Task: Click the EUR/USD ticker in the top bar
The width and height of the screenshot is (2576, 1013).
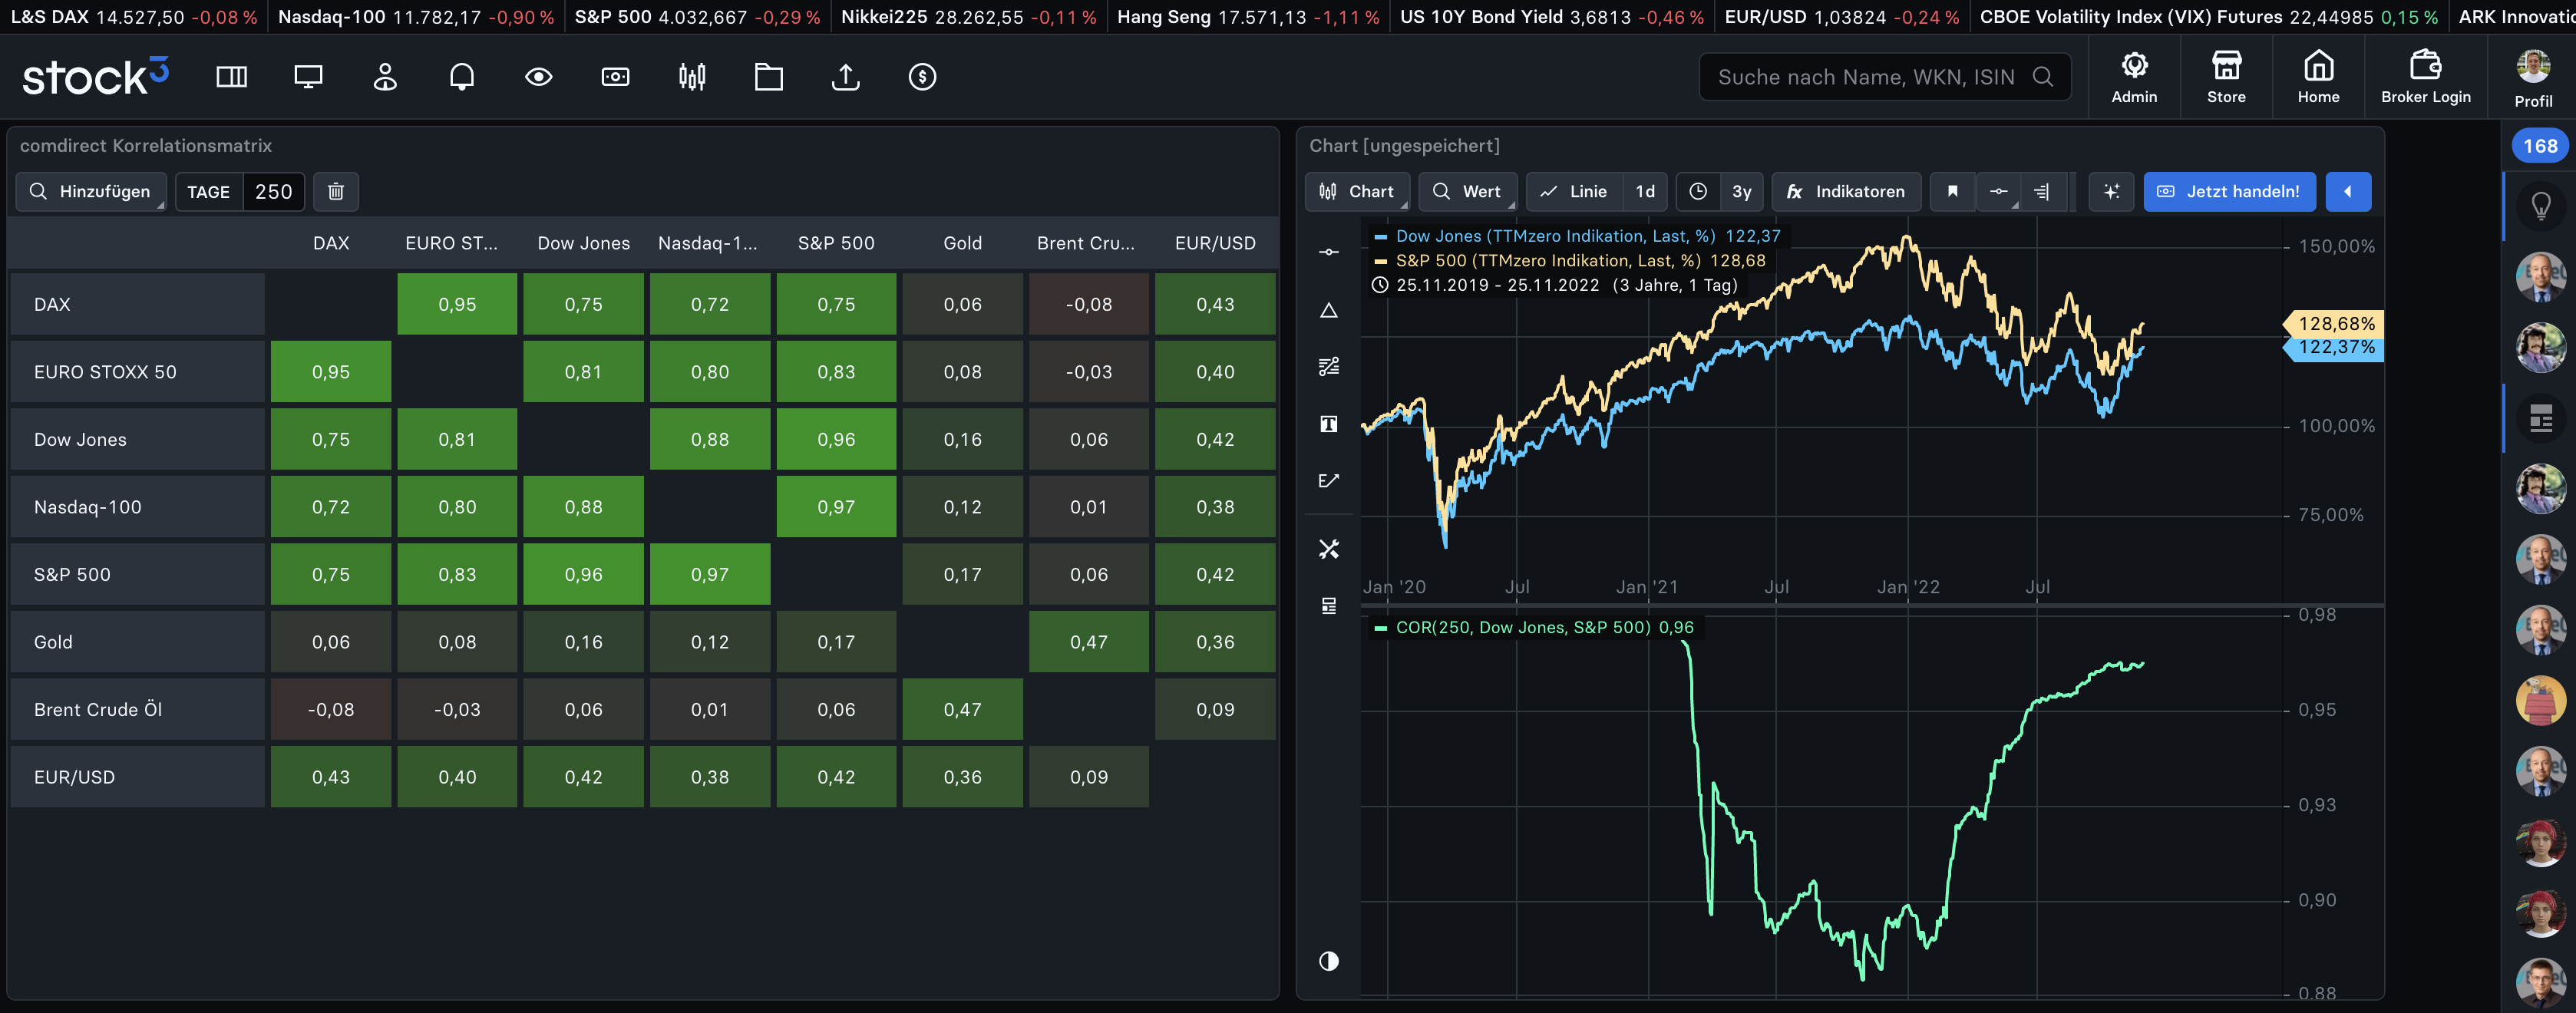Action: [1841, 17]
